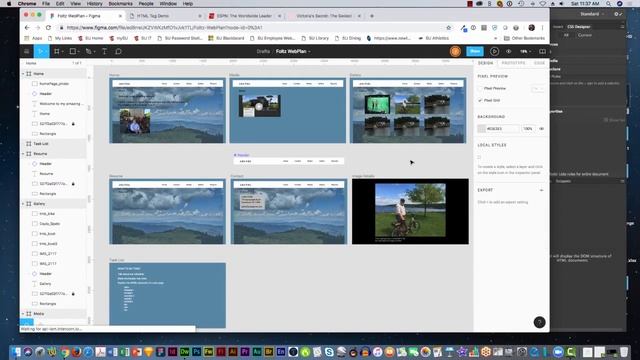Click the Drafts breadcrumb link

click(x=263, y=51)
